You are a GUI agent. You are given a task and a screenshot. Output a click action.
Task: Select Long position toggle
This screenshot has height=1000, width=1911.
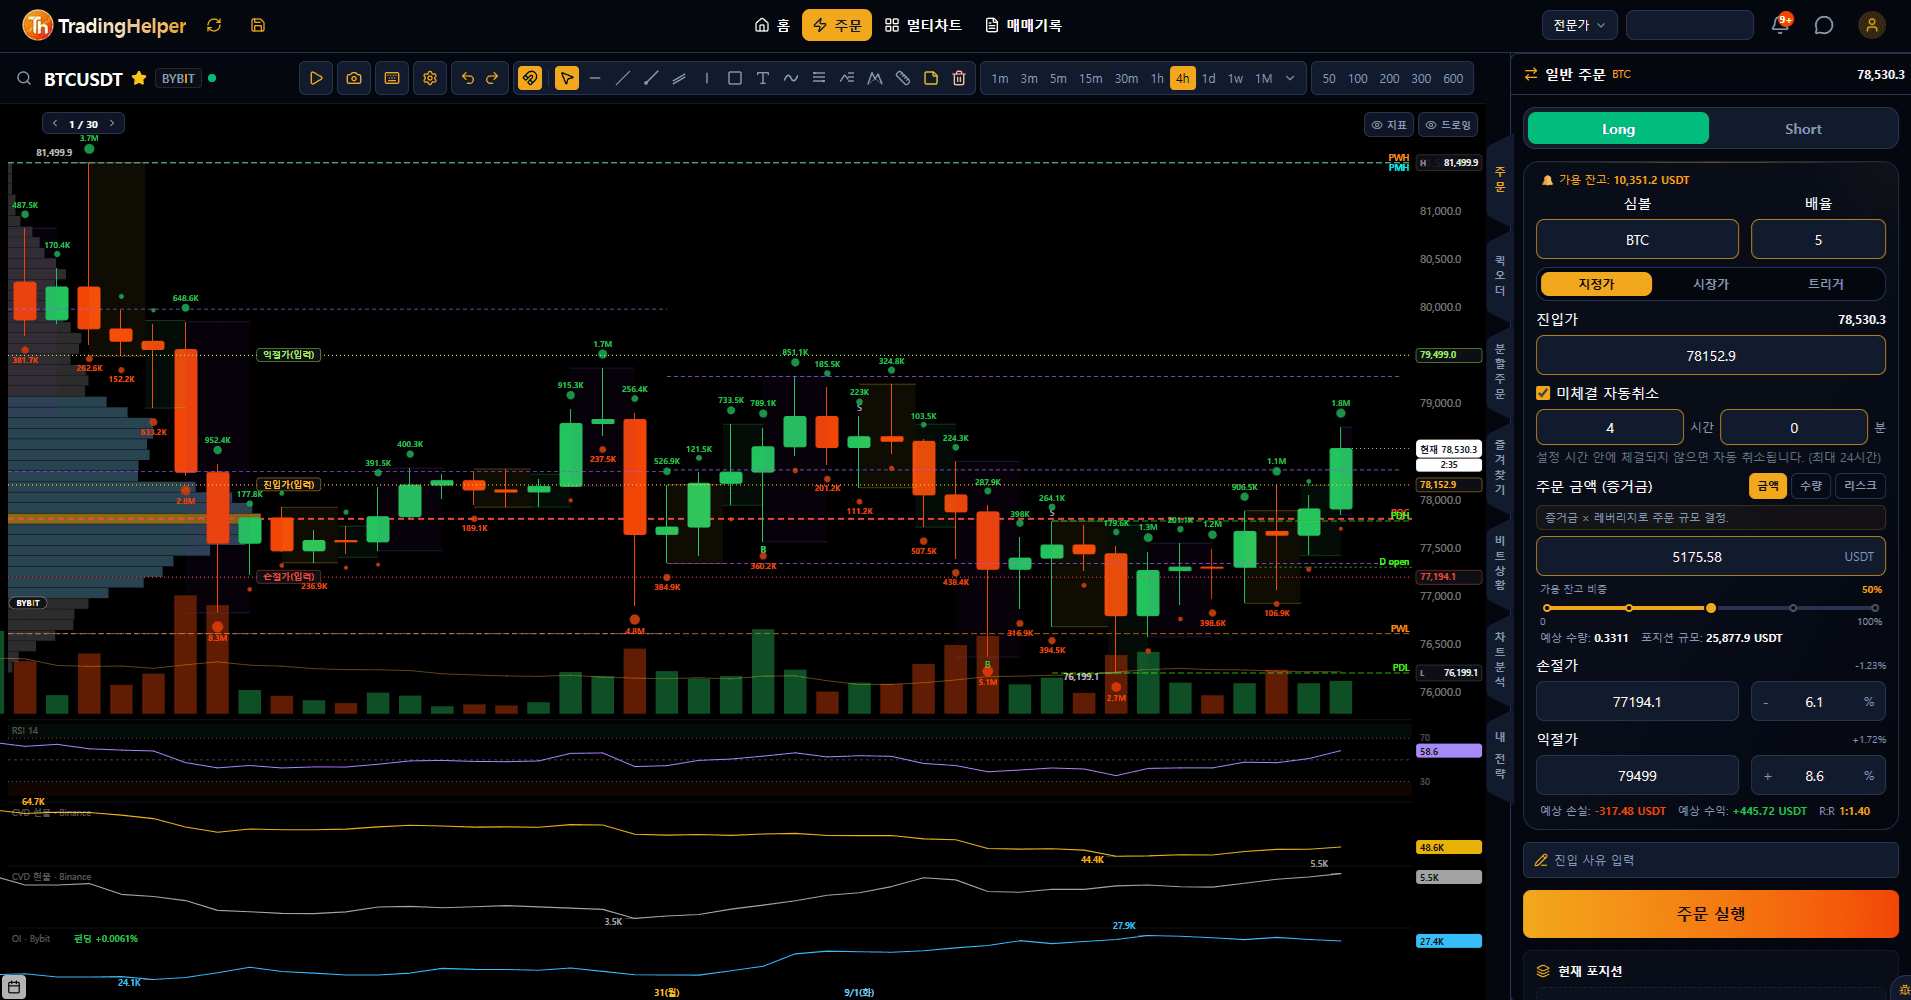(1618, 129)
